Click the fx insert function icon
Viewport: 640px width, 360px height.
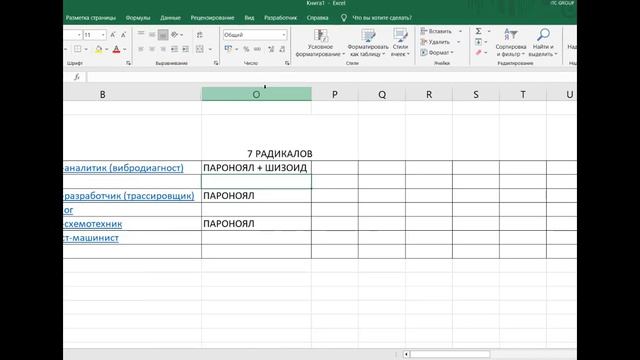click(x=77, y=77)
